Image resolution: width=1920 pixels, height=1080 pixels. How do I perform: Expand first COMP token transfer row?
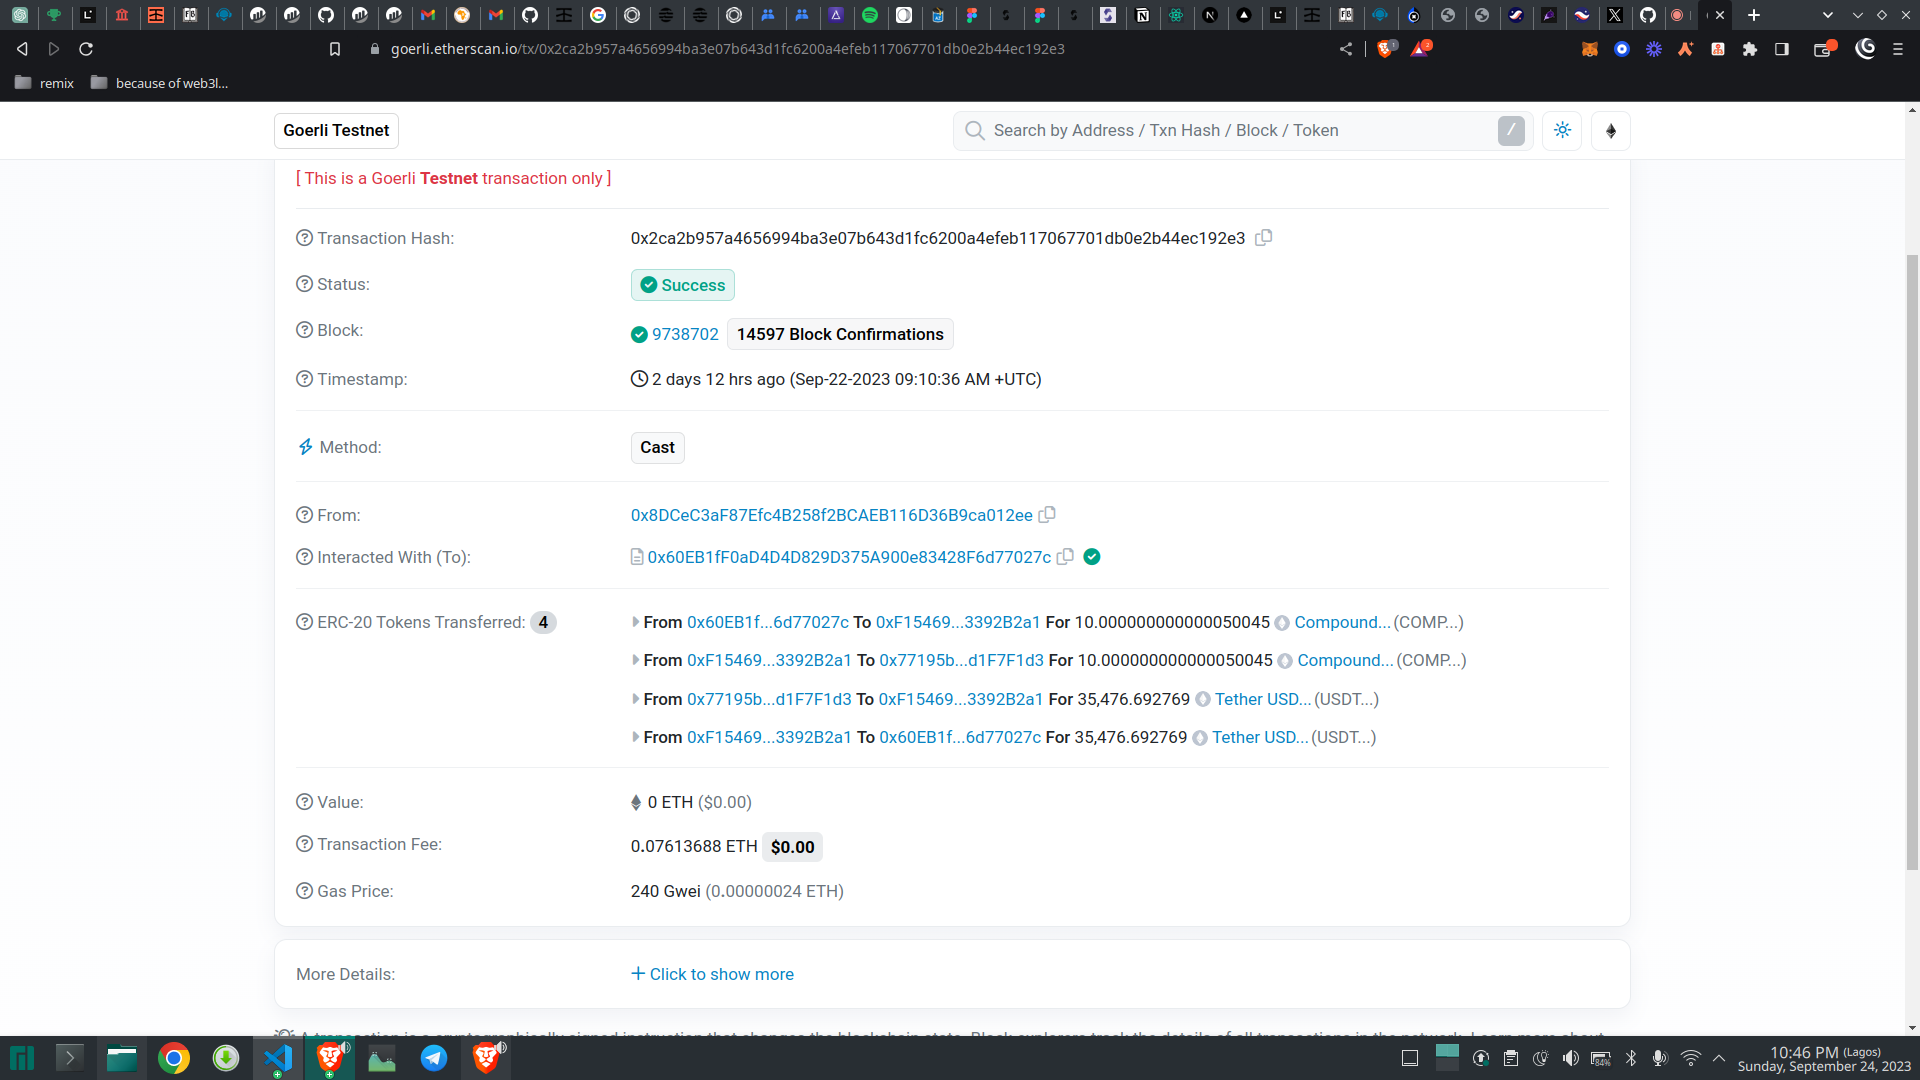pos(636,622)
